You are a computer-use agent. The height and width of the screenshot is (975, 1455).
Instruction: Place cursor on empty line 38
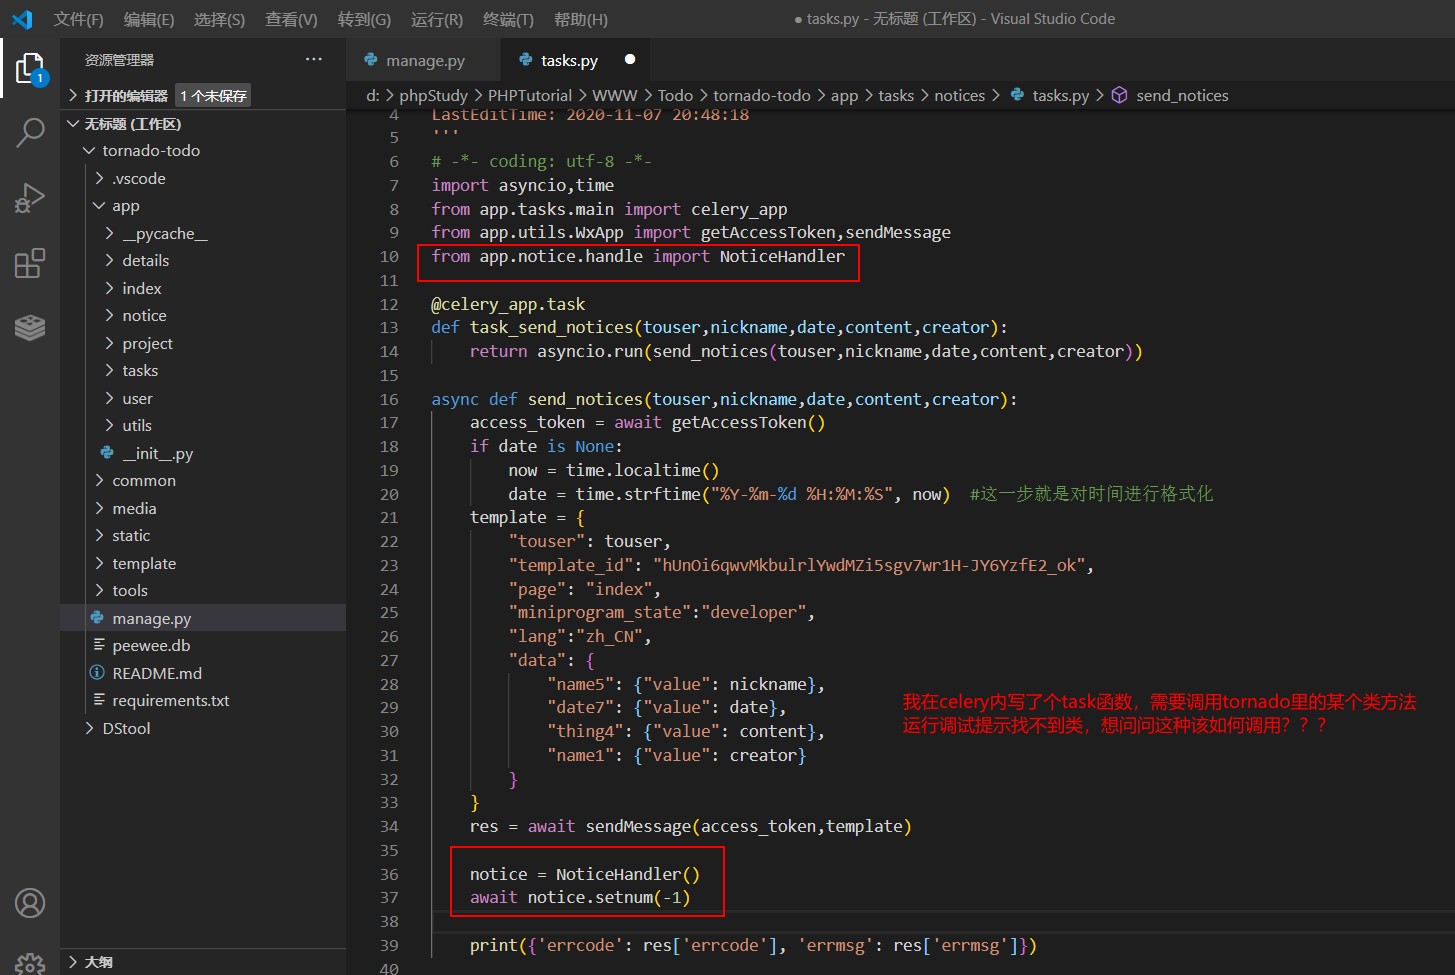(x=940, y=921)
